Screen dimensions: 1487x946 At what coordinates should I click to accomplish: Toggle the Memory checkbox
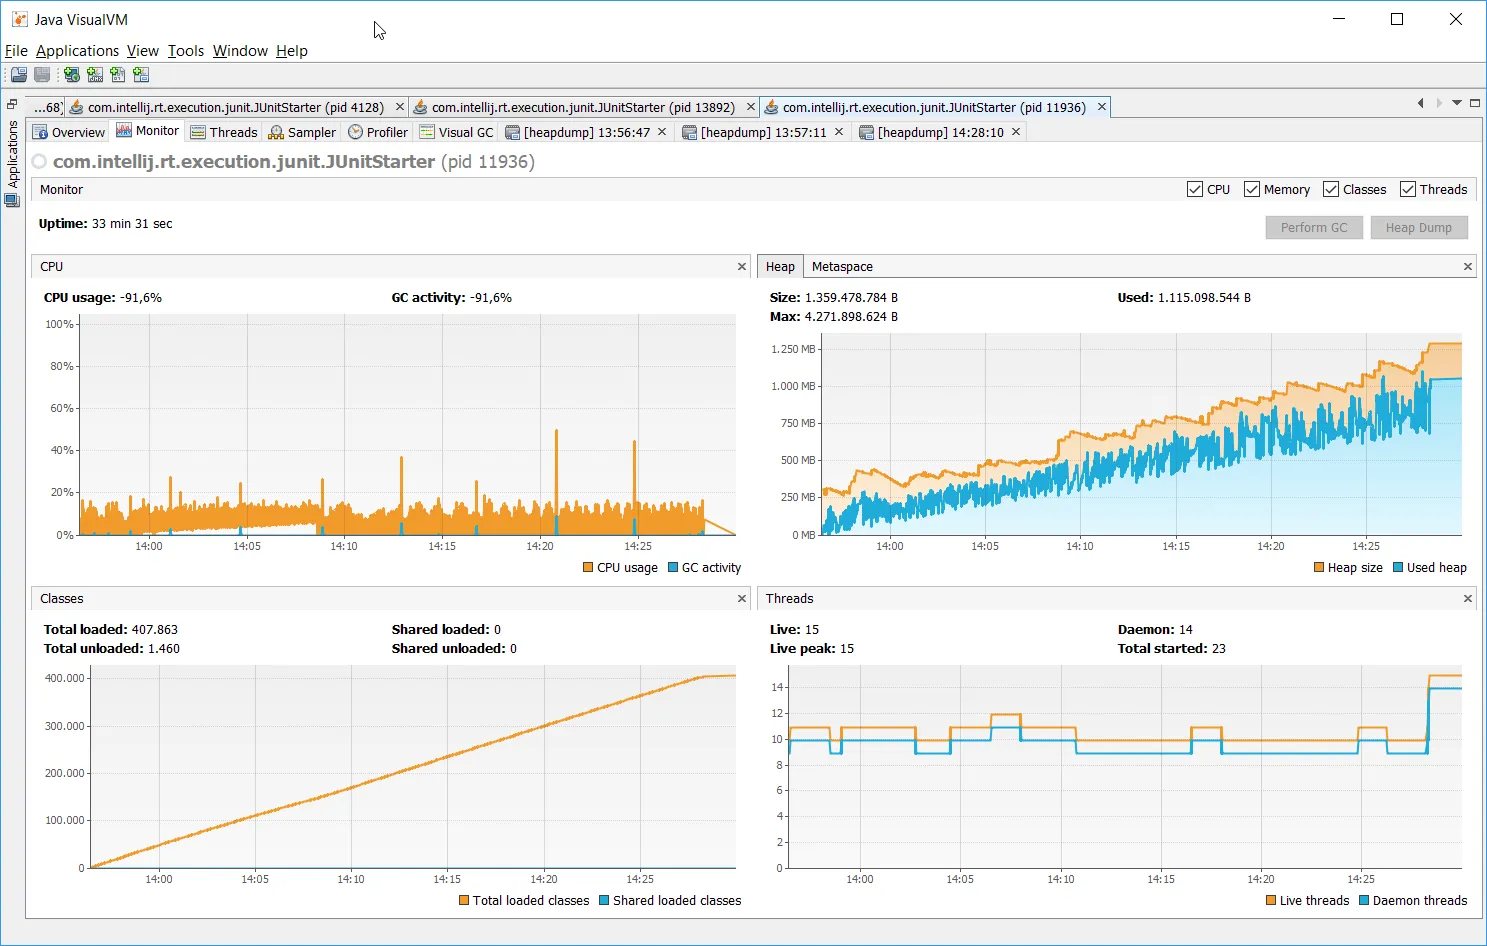(x=1252, y=189)
